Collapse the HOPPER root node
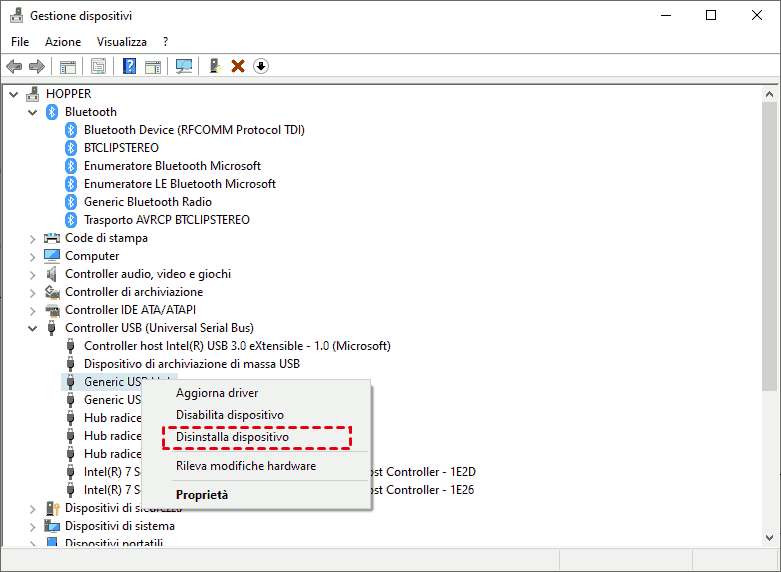Viewport: 781px width, 572px height. point(13,94)
